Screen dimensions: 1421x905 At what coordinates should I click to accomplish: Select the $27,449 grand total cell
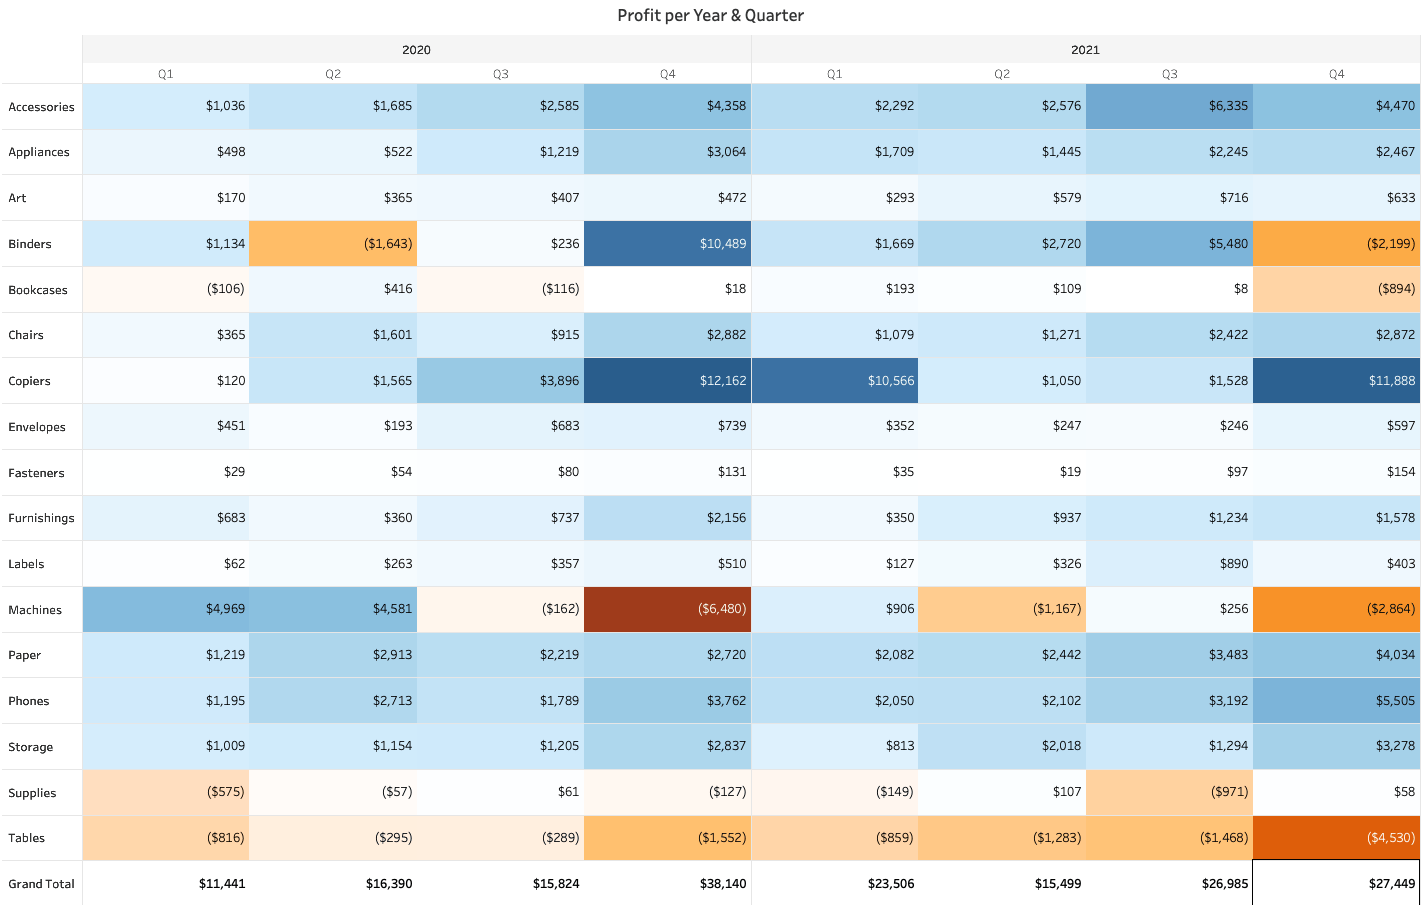1336,884
